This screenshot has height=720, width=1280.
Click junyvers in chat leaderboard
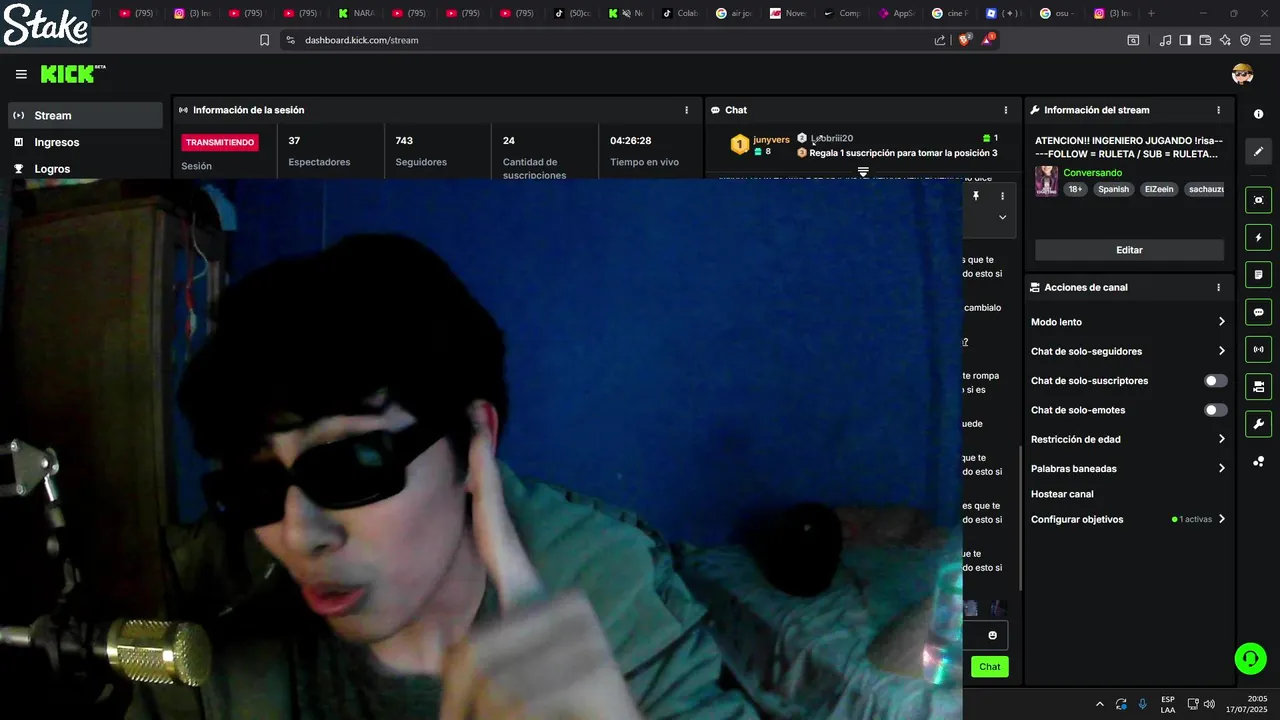[771, 139]
